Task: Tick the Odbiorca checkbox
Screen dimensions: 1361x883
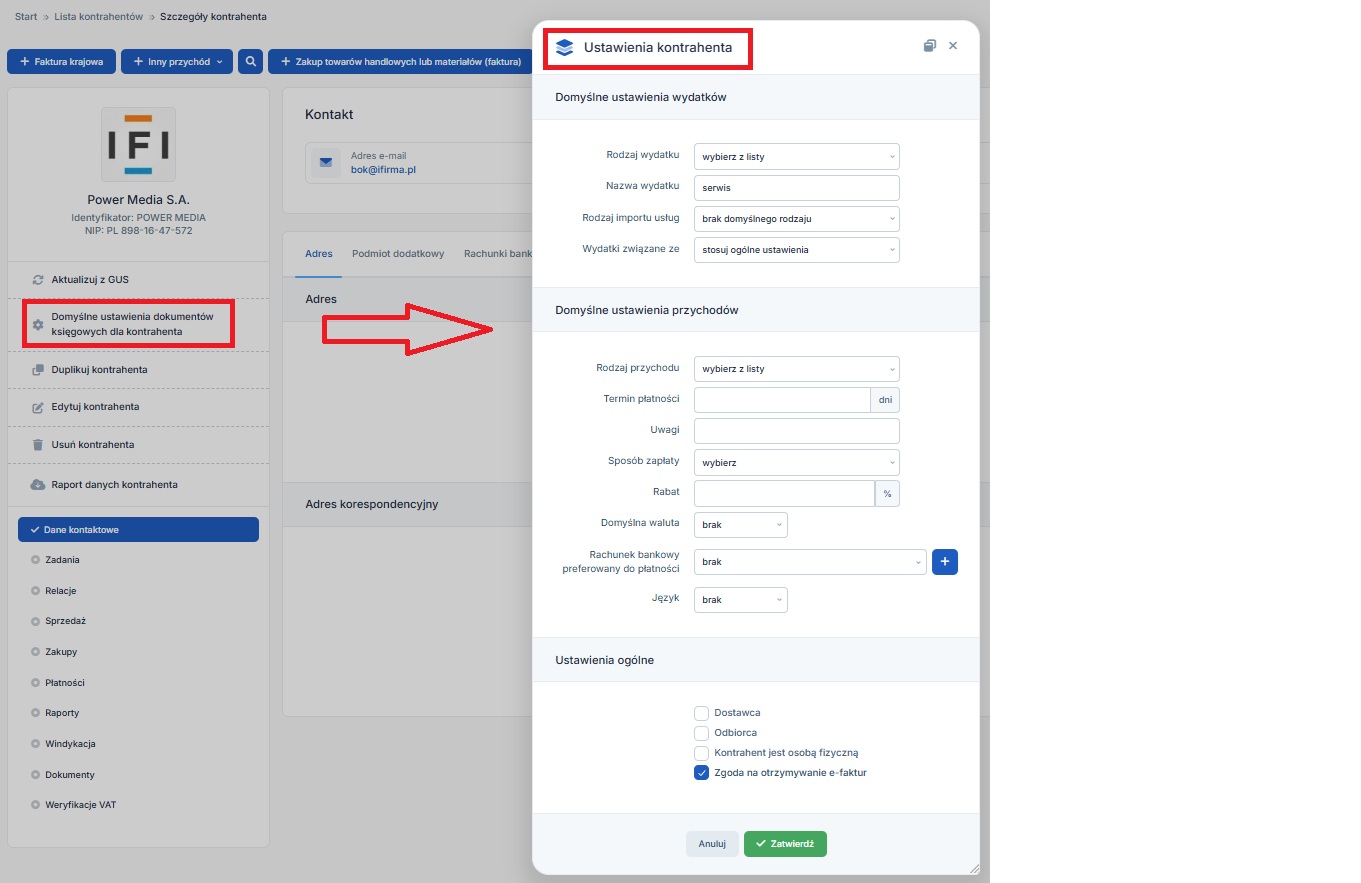Action: [x=701, y=733]
